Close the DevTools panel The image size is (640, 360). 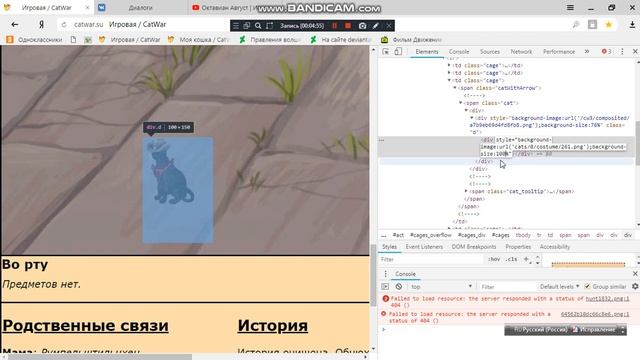[x=635, y=51]
